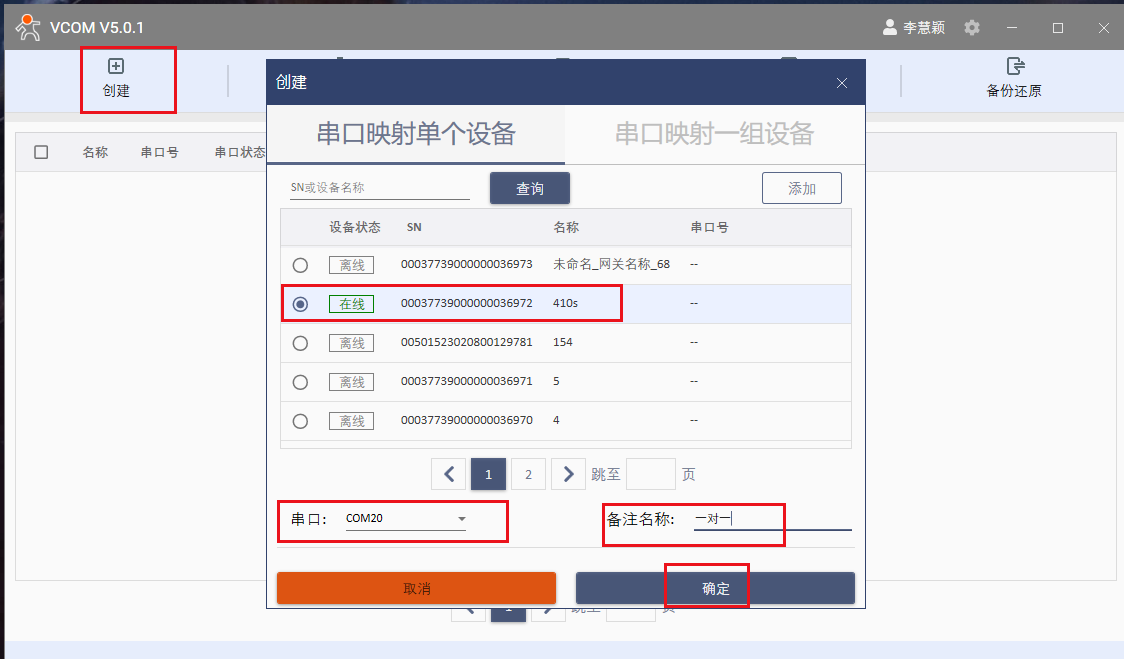The height and width of the screenshot is (659, 1124).
Task: Click the user profile icon 李慧颖
Action: click(x=890, y=28)
